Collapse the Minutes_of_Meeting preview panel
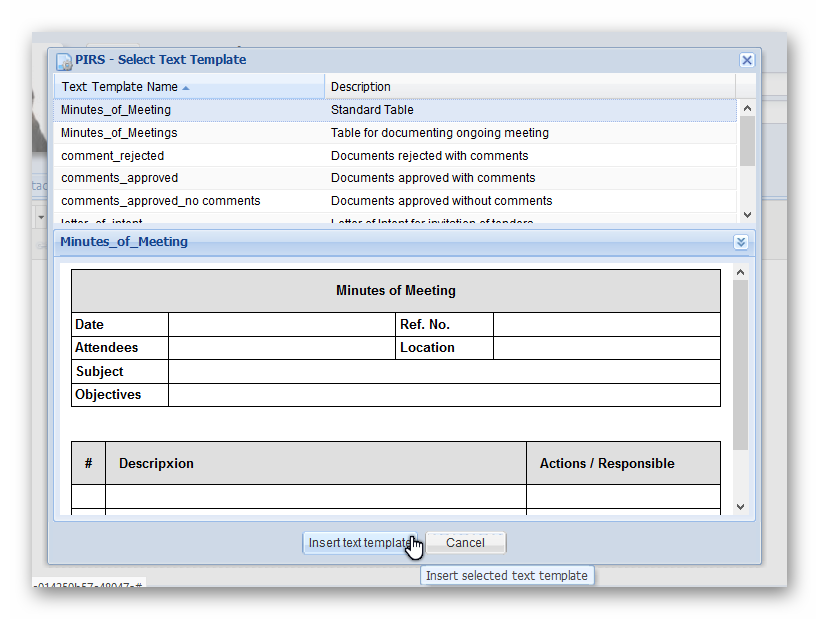The width and height of the screenshot is (819, 619). tap(740, 242)
